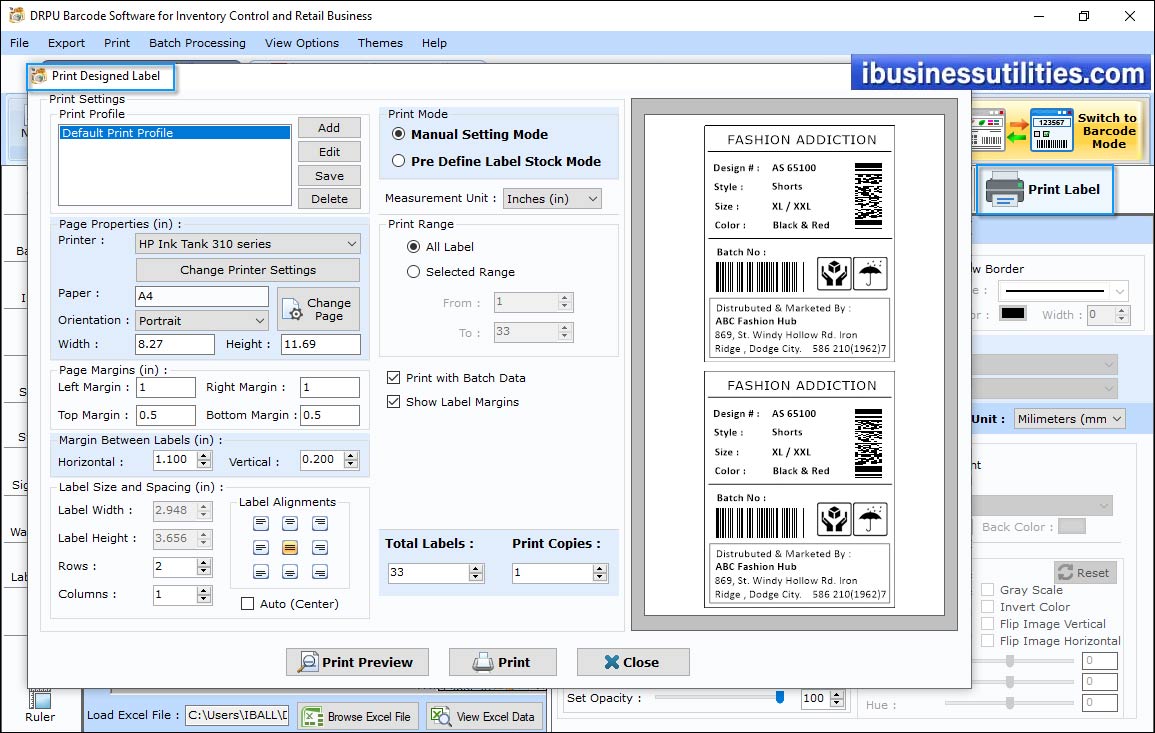Viewport: 1155px width, 733px height.
Task: Enable Invert Color checkbox
Action: pos(988,606)
